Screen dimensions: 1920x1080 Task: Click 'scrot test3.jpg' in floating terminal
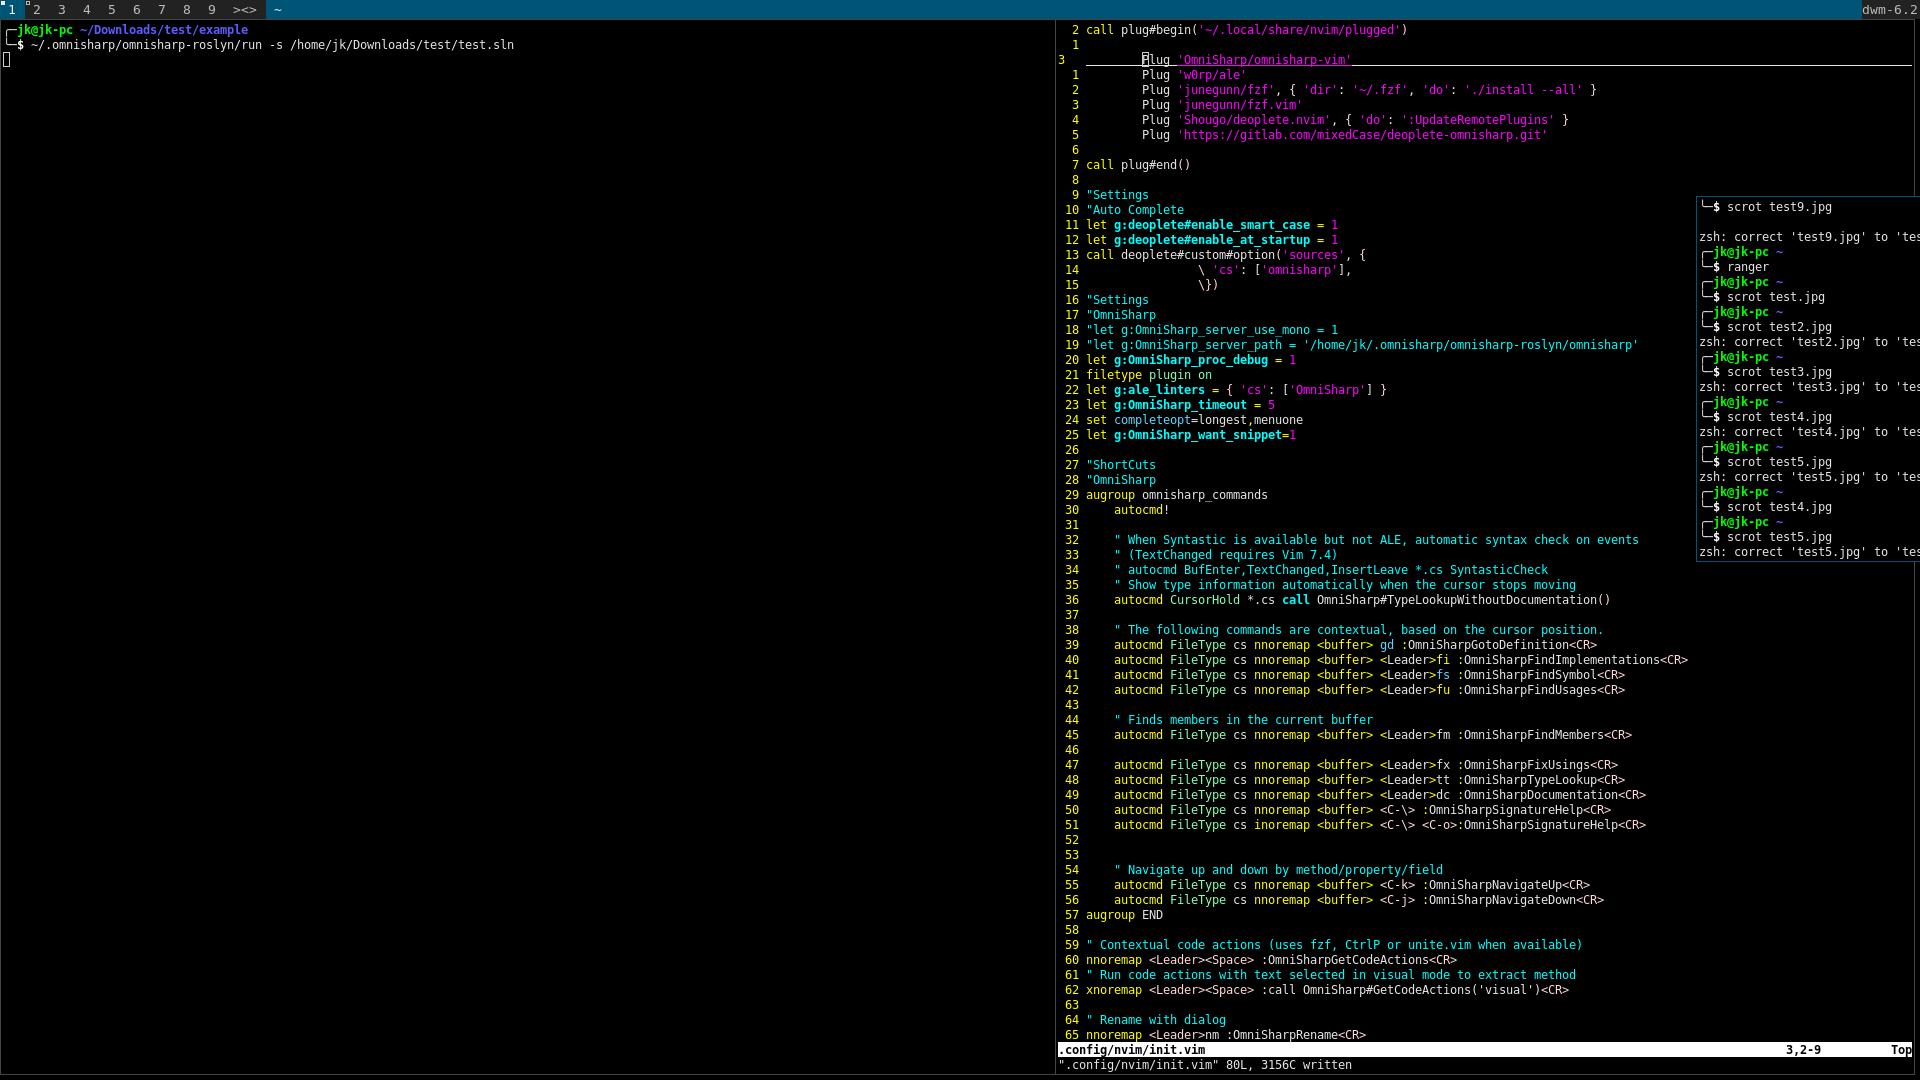coord(1779,372)
